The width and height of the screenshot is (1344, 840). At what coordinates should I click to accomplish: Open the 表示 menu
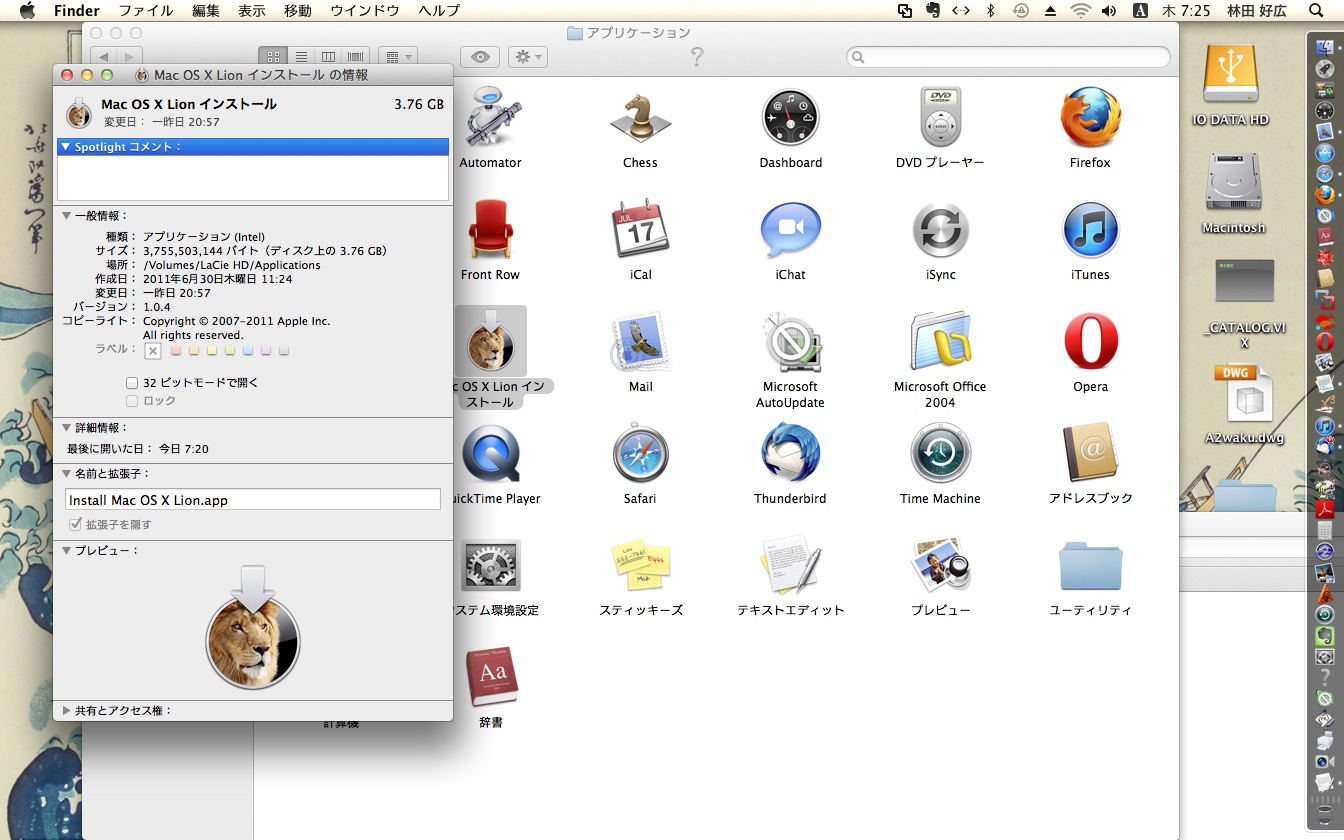[252, 11]
